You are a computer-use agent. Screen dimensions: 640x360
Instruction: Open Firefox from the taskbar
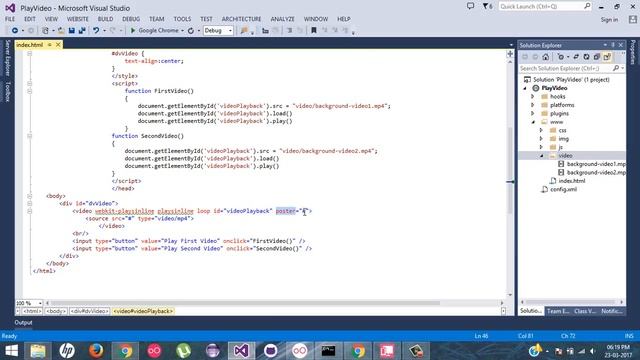tap(96, 351)
